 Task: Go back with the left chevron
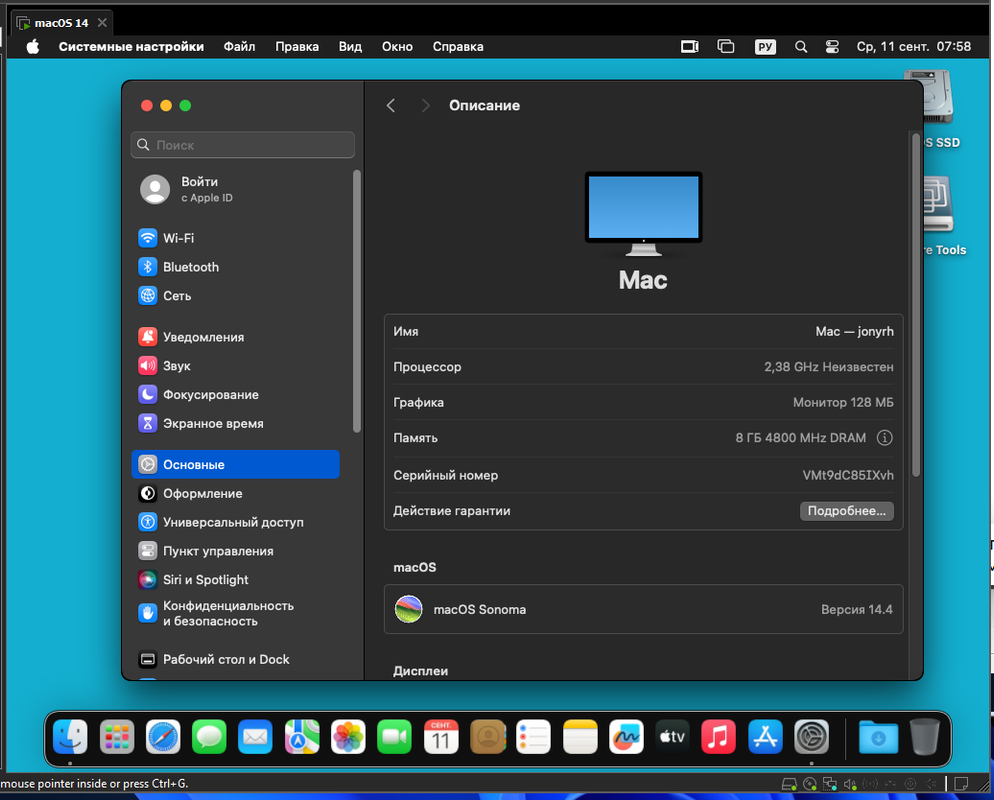(x=391, y=106)
